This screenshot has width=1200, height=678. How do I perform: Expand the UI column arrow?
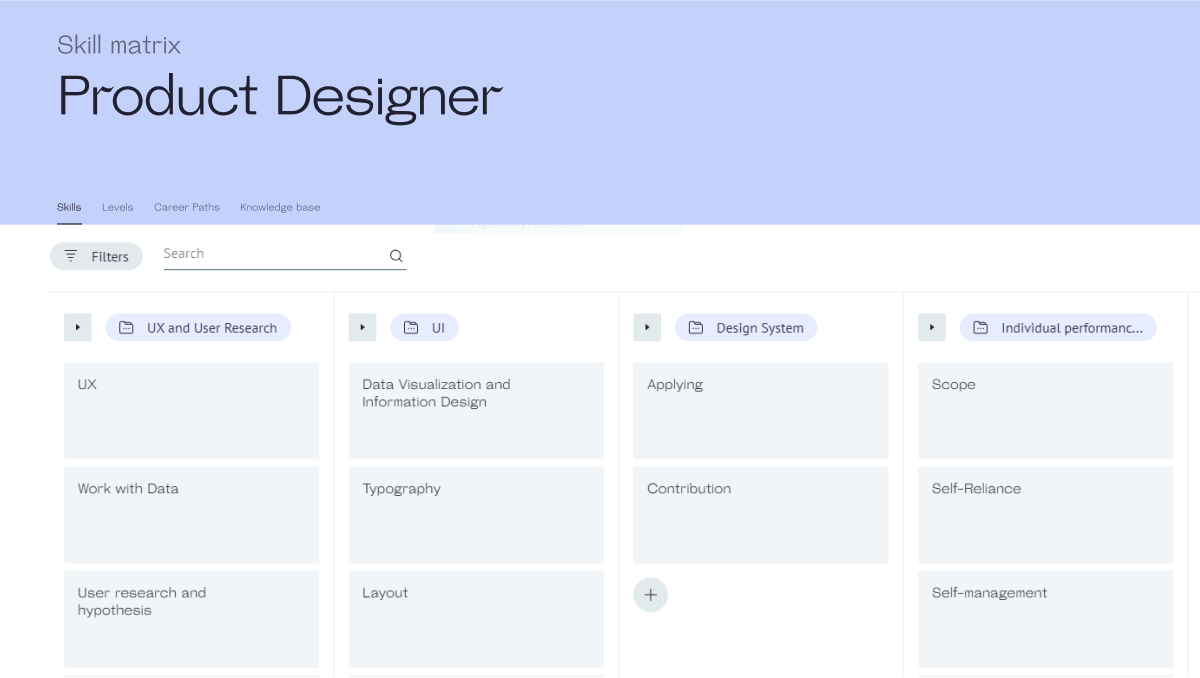pyautogui.click(x=362, y=327)
